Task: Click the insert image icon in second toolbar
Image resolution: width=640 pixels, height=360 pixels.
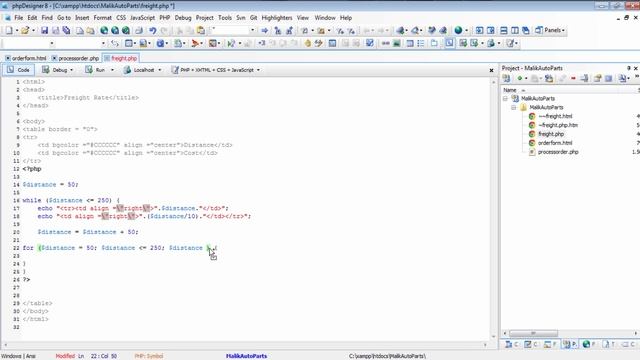Action: point(396,43)
